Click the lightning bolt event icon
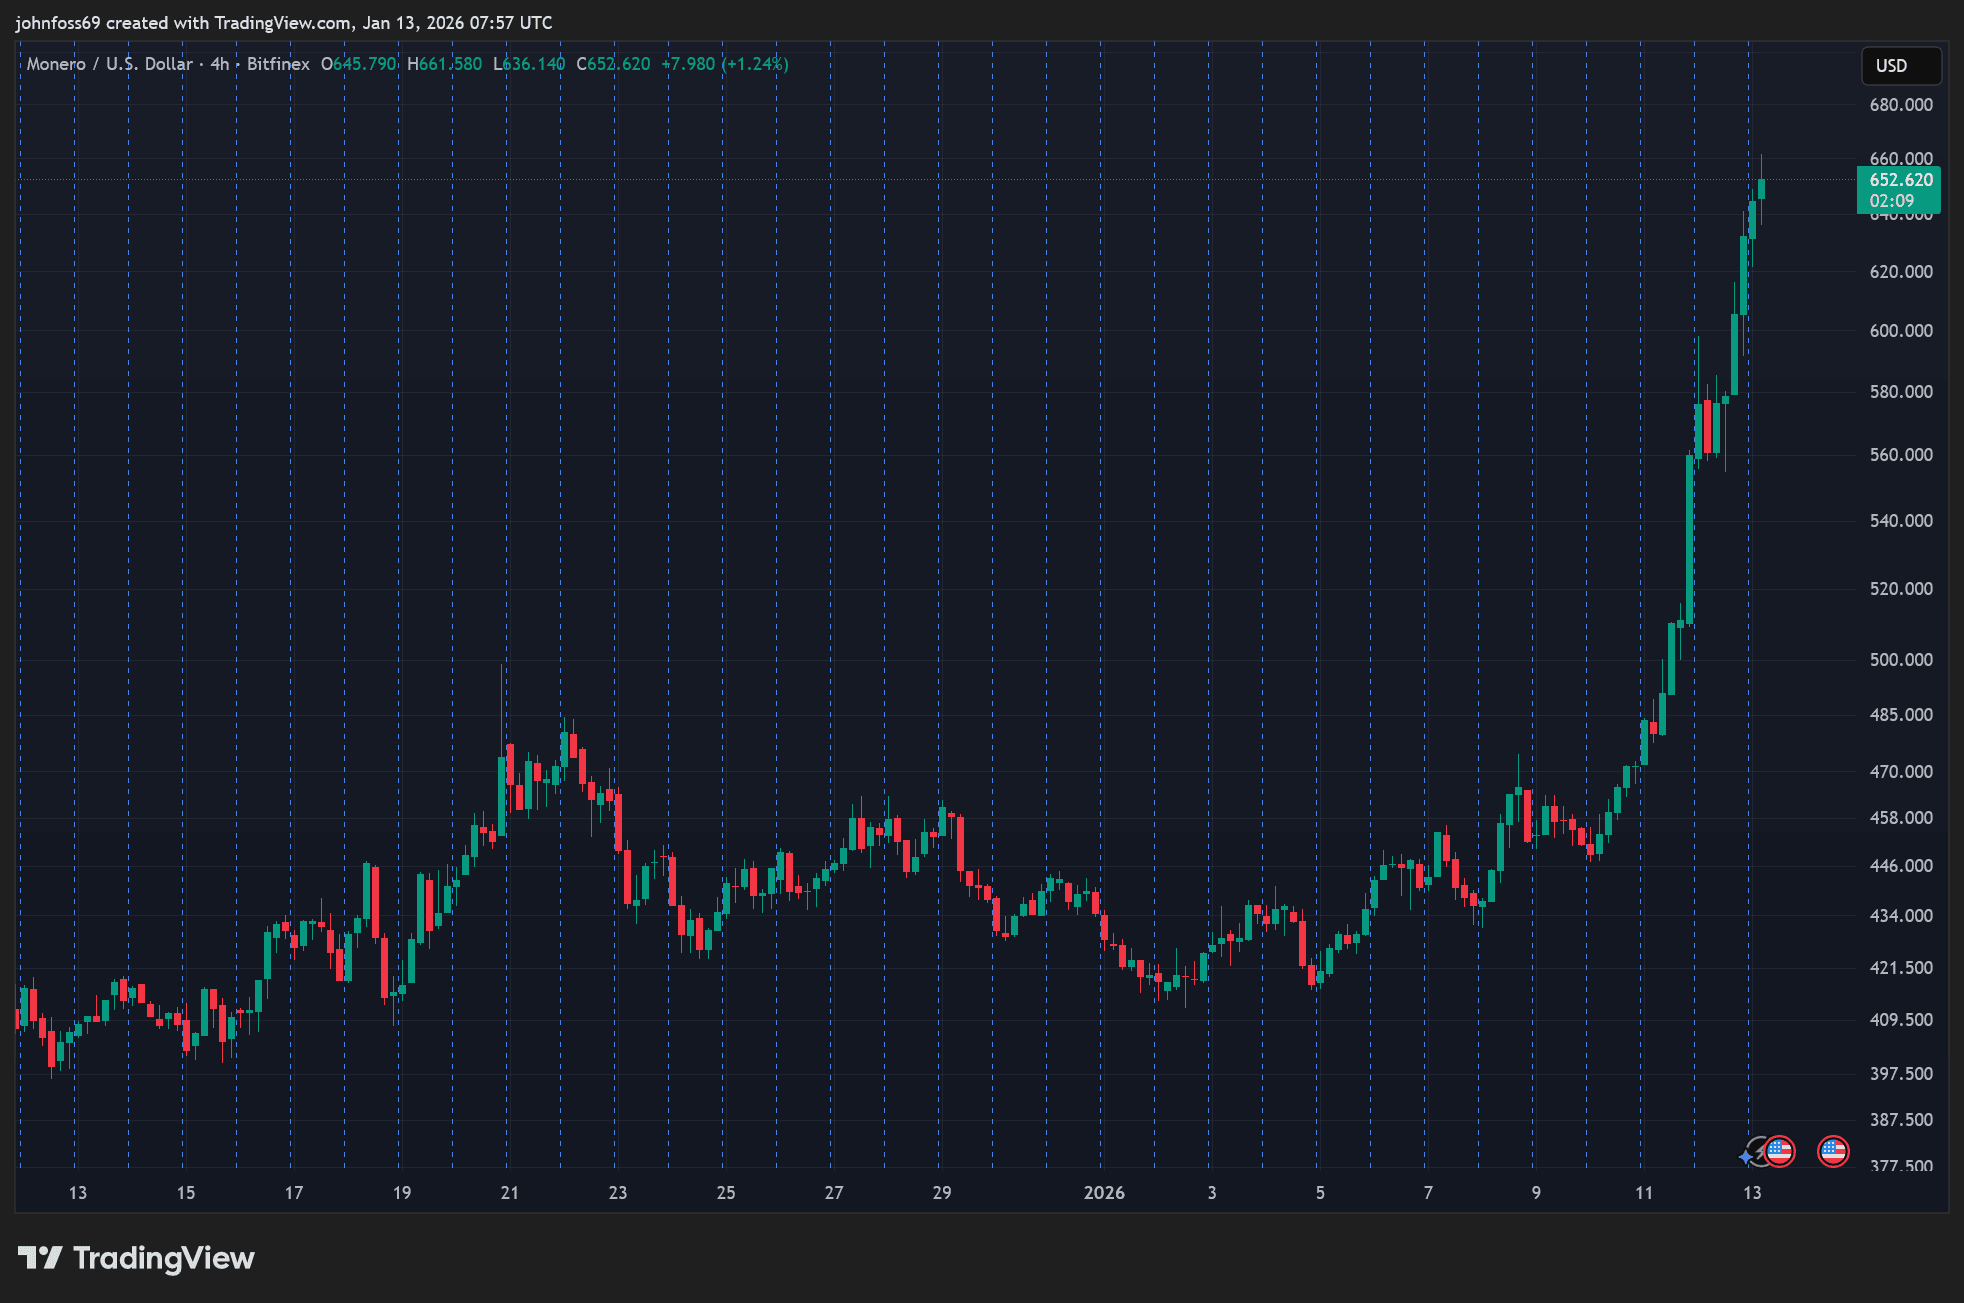1964x1303 pixels. [x=1759, y=1152]
